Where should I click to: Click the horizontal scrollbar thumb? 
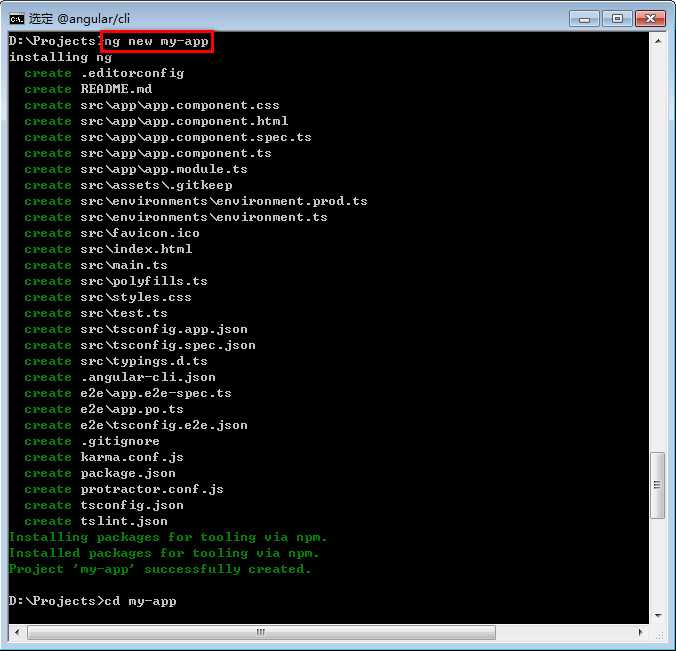click(260, 632)
